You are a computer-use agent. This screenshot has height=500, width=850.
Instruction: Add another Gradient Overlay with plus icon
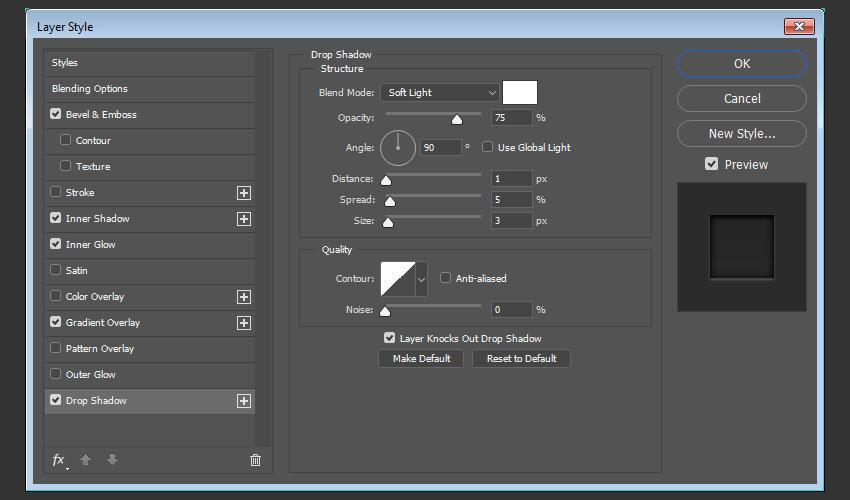[244, 323]
